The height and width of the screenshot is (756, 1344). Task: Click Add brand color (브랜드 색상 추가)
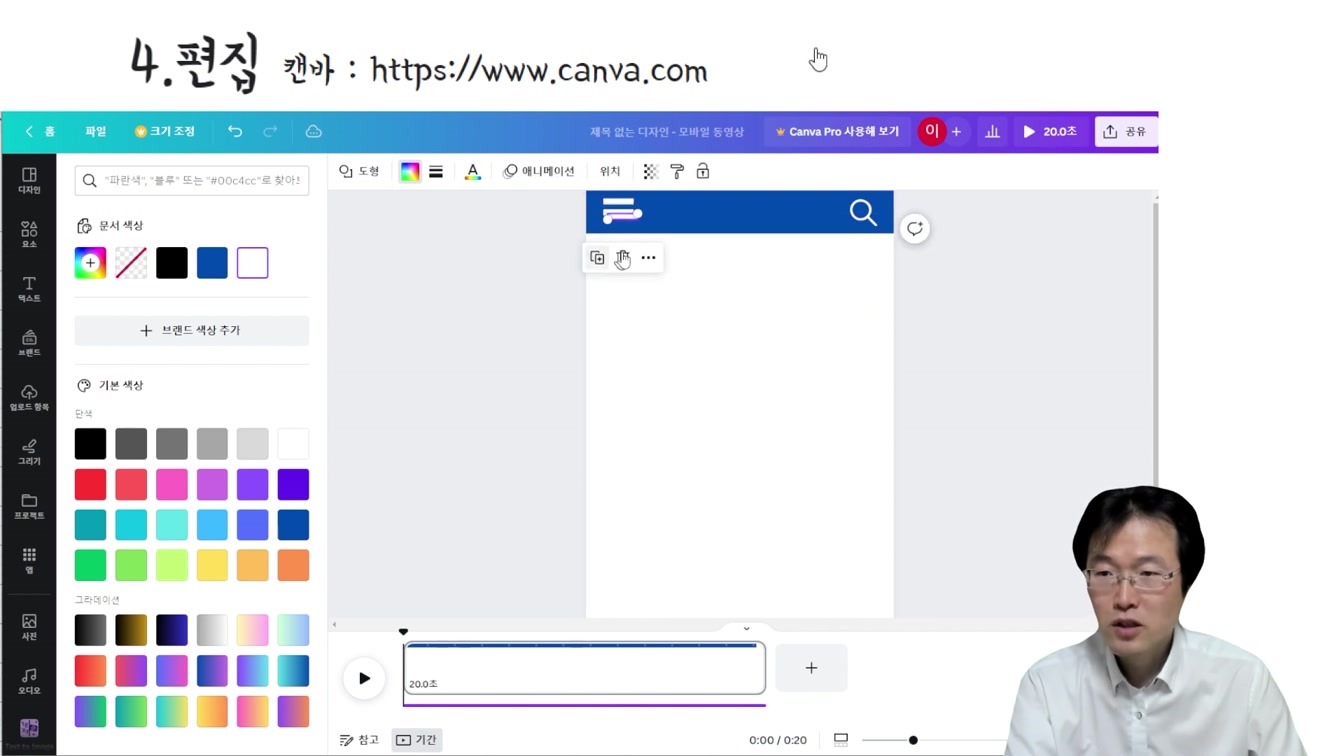click(192, 330)
